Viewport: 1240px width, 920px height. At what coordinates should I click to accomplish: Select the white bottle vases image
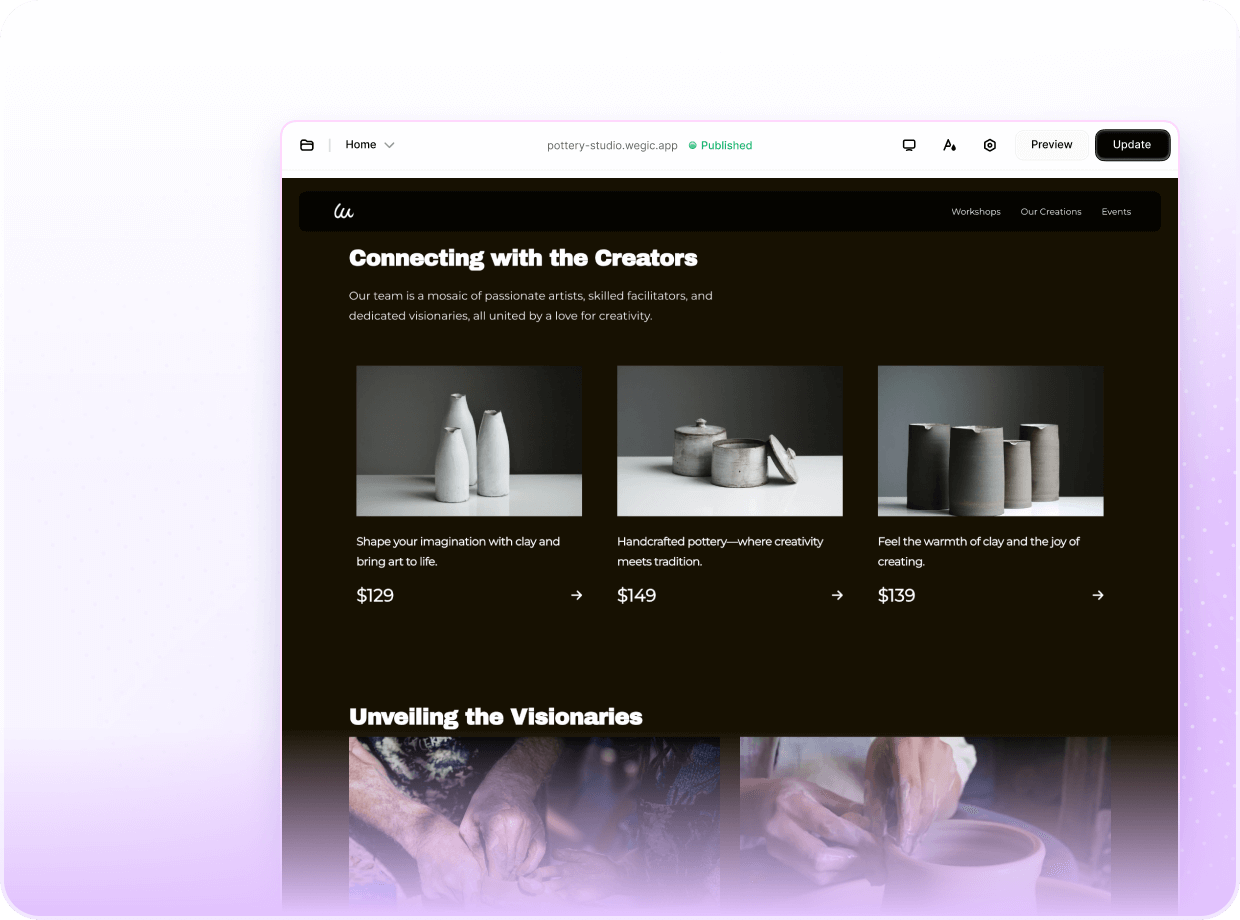pos(469,440)
